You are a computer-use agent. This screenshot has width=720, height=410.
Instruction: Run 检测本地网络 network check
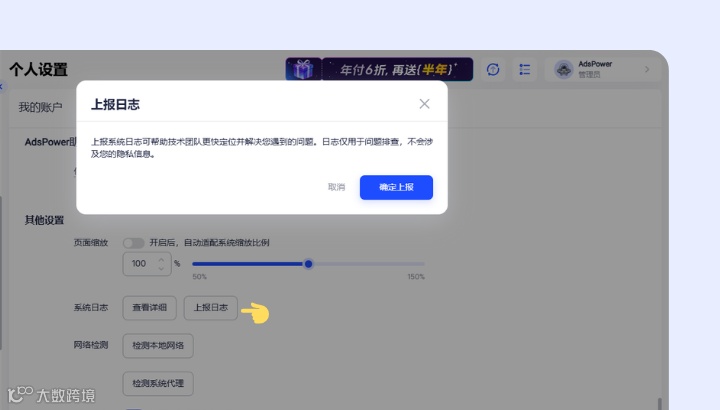pyautogui.click(x=158, y=345)
